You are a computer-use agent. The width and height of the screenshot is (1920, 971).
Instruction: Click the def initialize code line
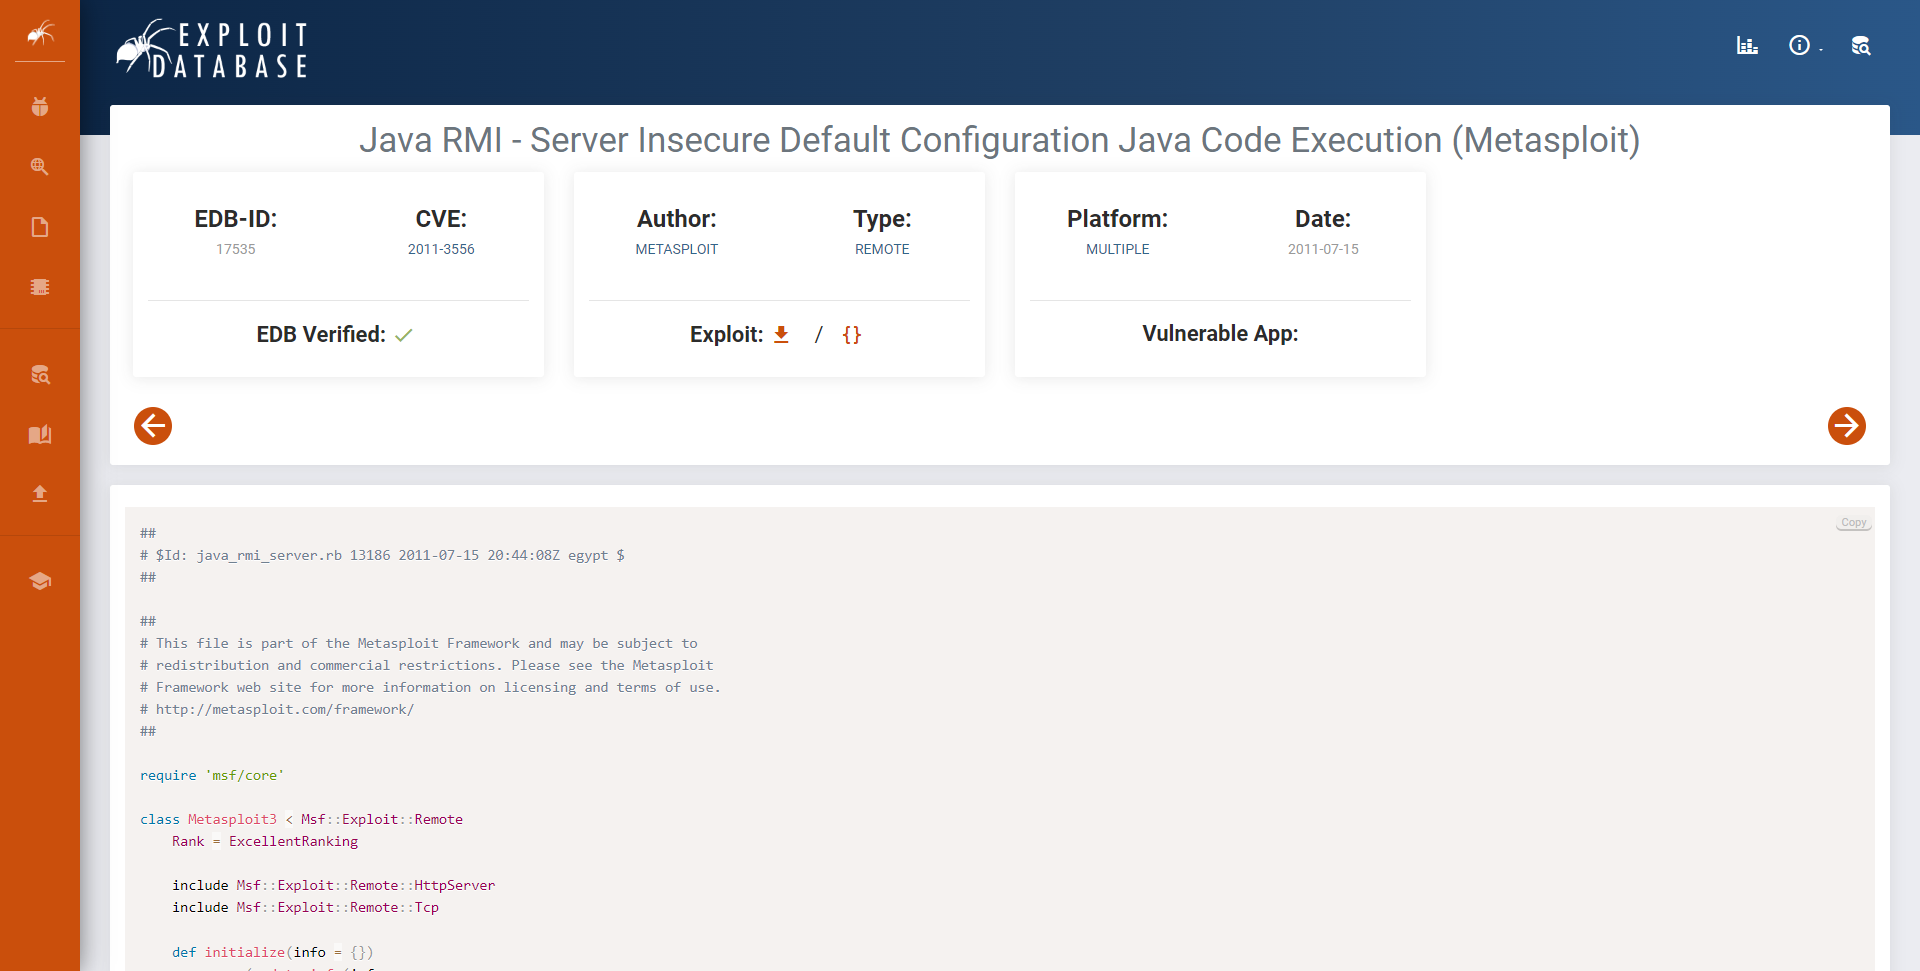[x=272, y=952]
